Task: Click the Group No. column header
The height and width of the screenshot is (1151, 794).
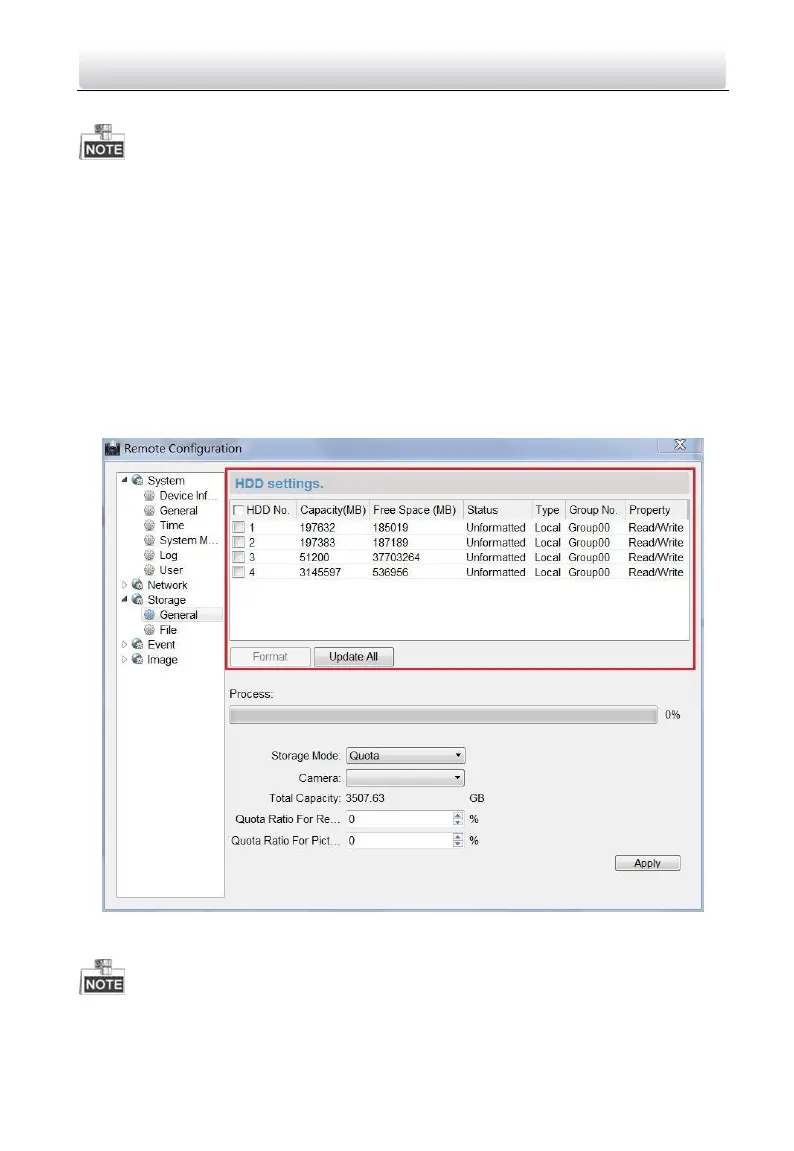Action: [593, 510]
